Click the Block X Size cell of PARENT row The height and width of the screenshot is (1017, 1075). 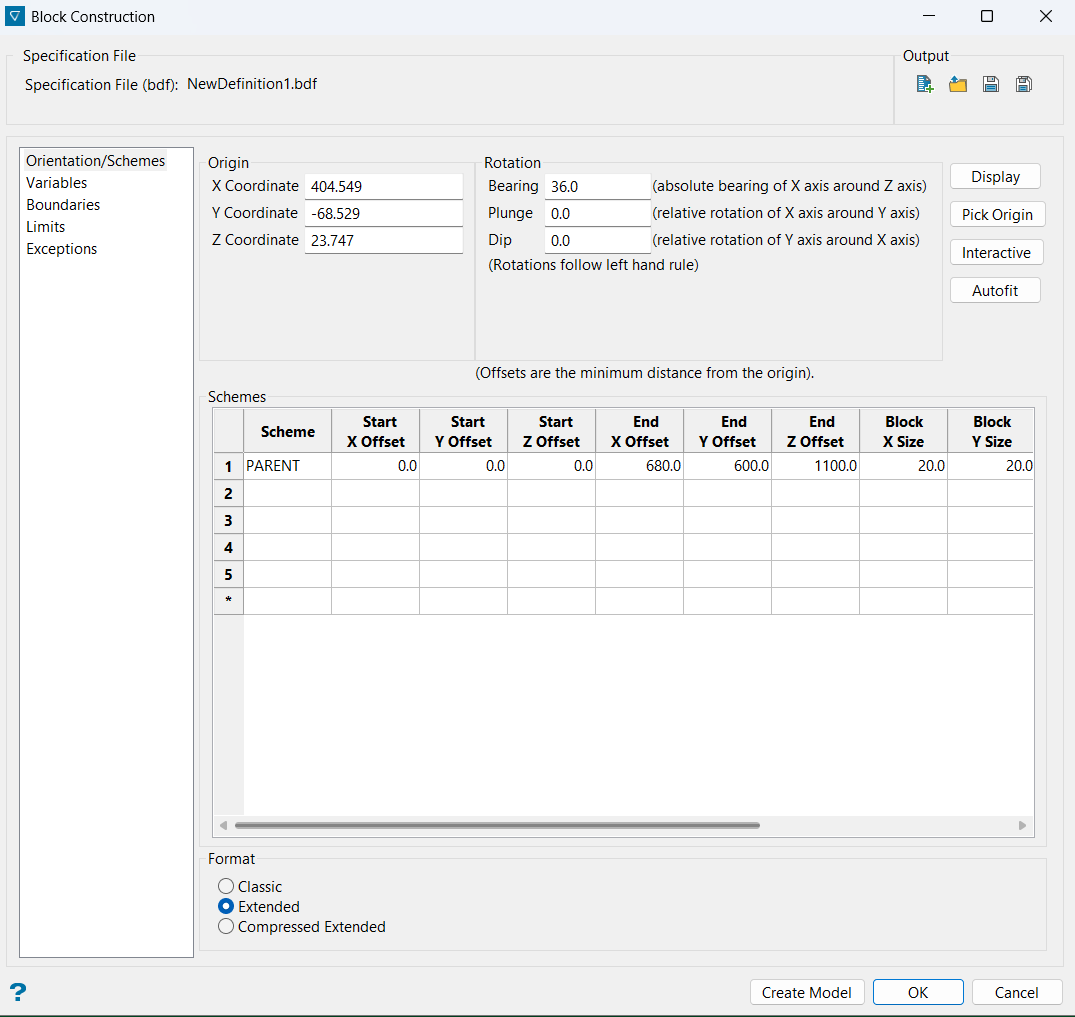pos(904,466)
